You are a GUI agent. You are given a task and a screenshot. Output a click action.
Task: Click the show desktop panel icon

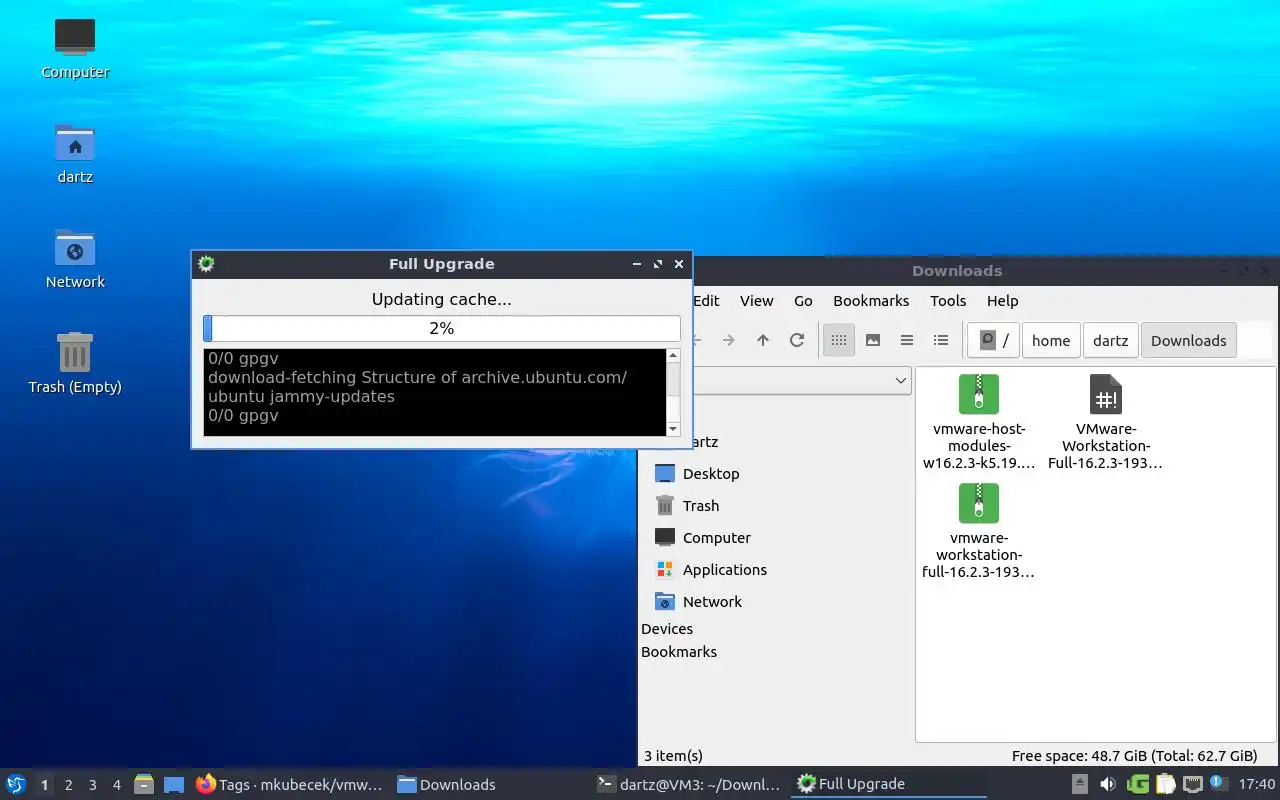[x=174, y=784]
